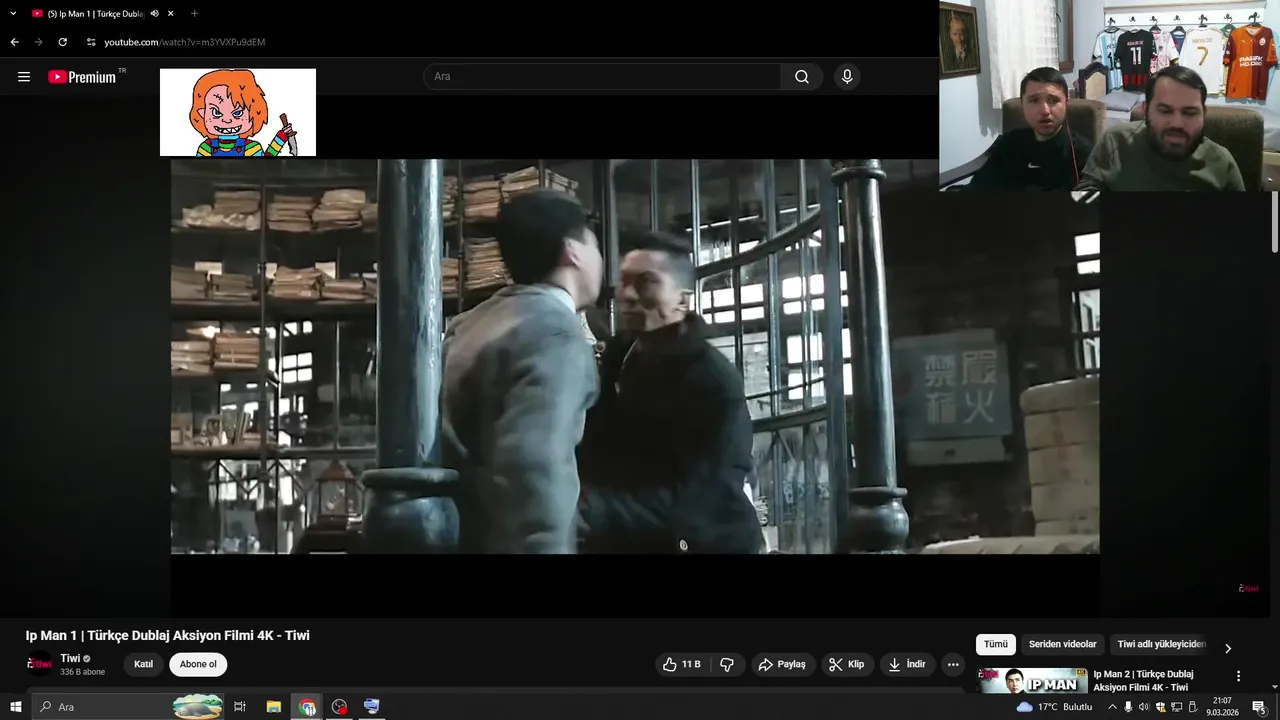Open a new browser tab
This screenshot has height=720, width=1280.
point(194,14)
